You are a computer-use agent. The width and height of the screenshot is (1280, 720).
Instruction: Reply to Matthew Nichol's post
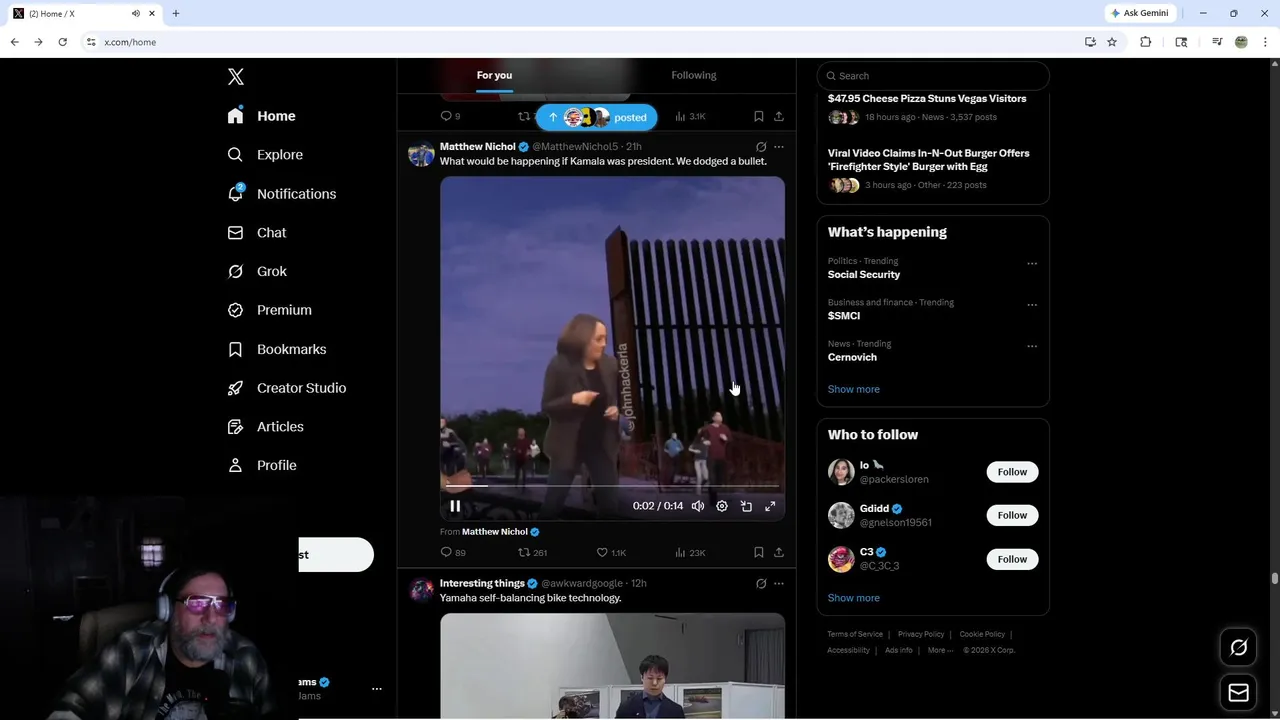(x=453, y=552)
